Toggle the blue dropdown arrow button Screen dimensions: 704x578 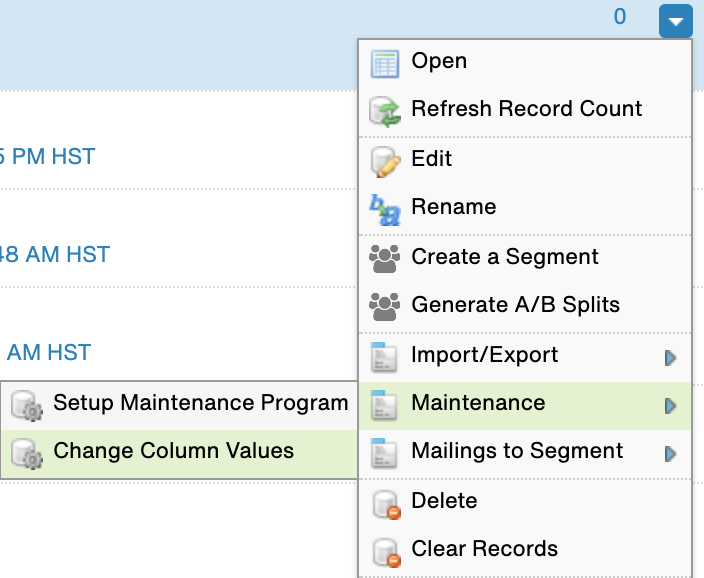tap(676, 21)
